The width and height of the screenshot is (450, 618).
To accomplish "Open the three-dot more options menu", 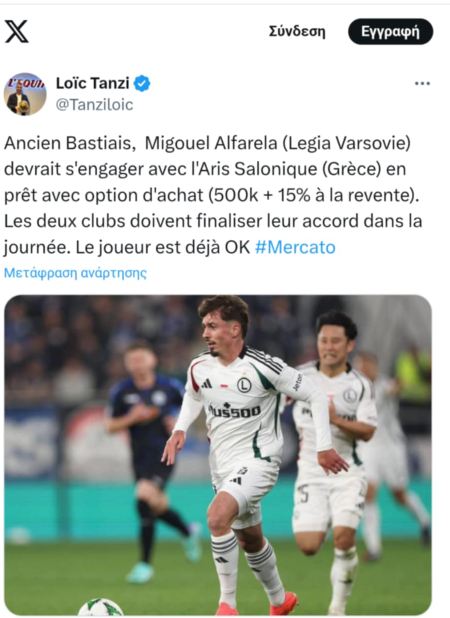I will (422, 84).
